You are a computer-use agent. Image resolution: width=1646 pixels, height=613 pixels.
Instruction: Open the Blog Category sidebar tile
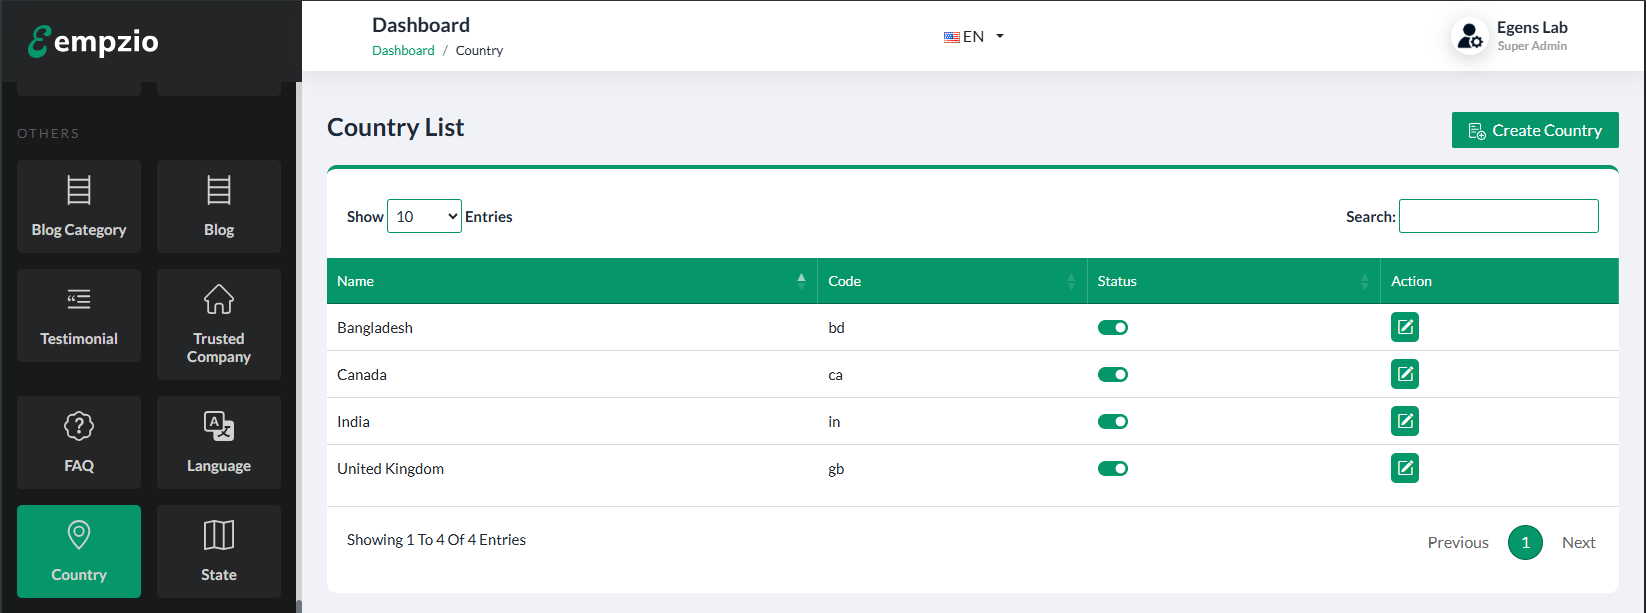coord(79,206)
